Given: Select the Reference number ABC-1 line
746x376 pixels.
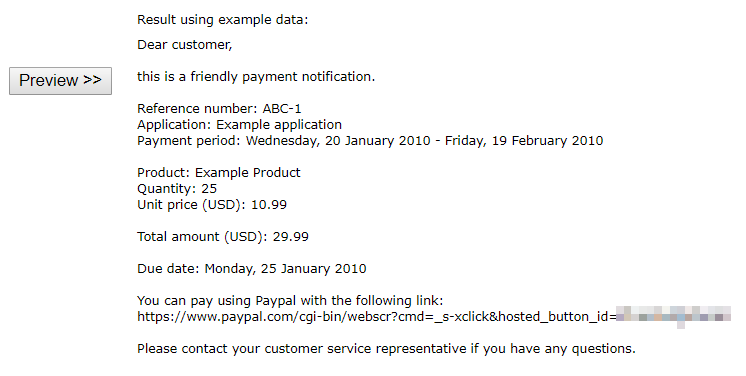Looking at the screenshot, I should click(x=219, y=109).
